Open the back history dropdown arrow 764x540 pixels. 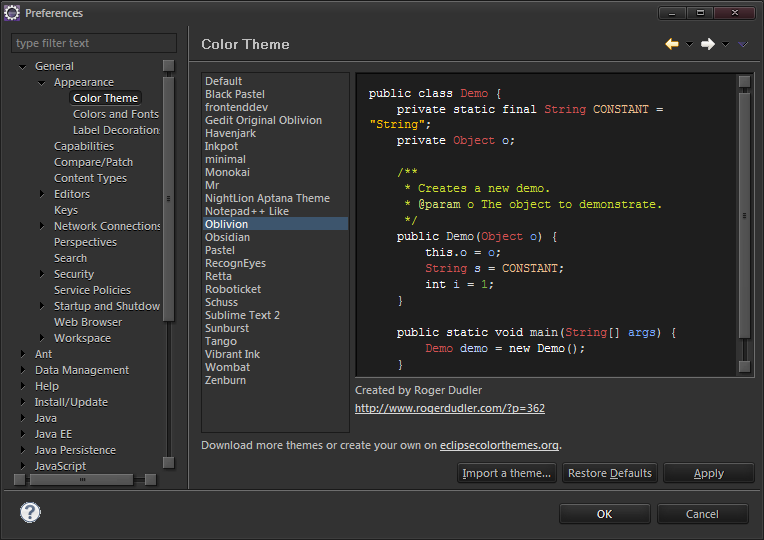tap(689, 44)
